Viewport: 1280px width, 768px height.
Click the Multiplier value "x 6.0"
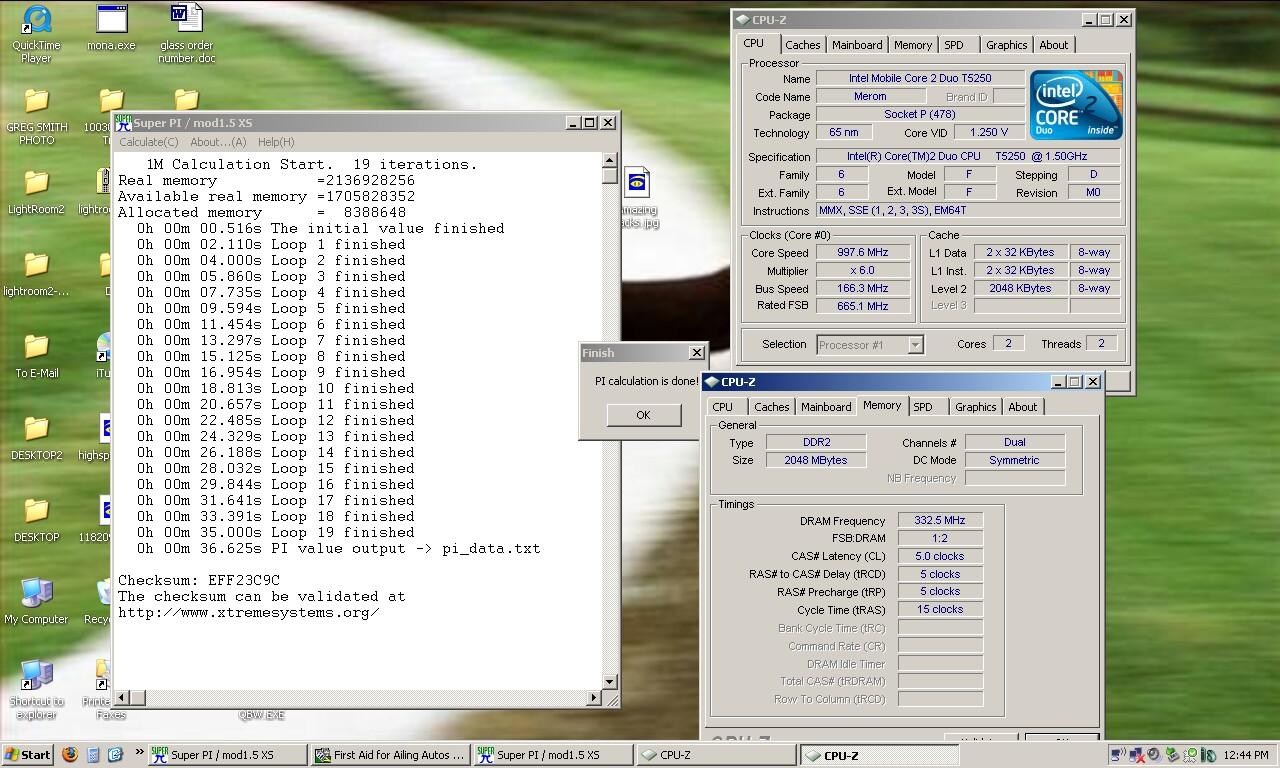pyautogui.click(x=862, y=271)
